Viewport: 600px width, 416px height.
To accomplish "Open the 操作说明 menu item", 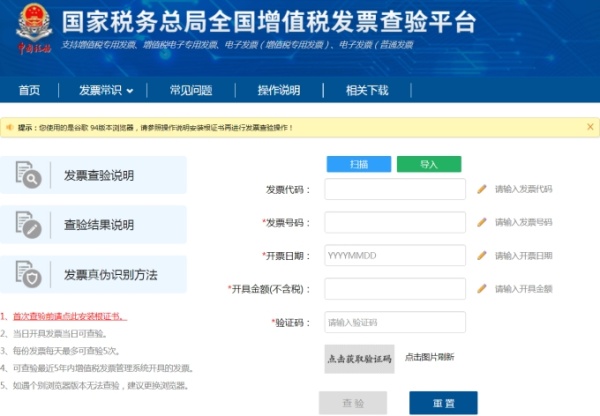I will pos(279,90).
